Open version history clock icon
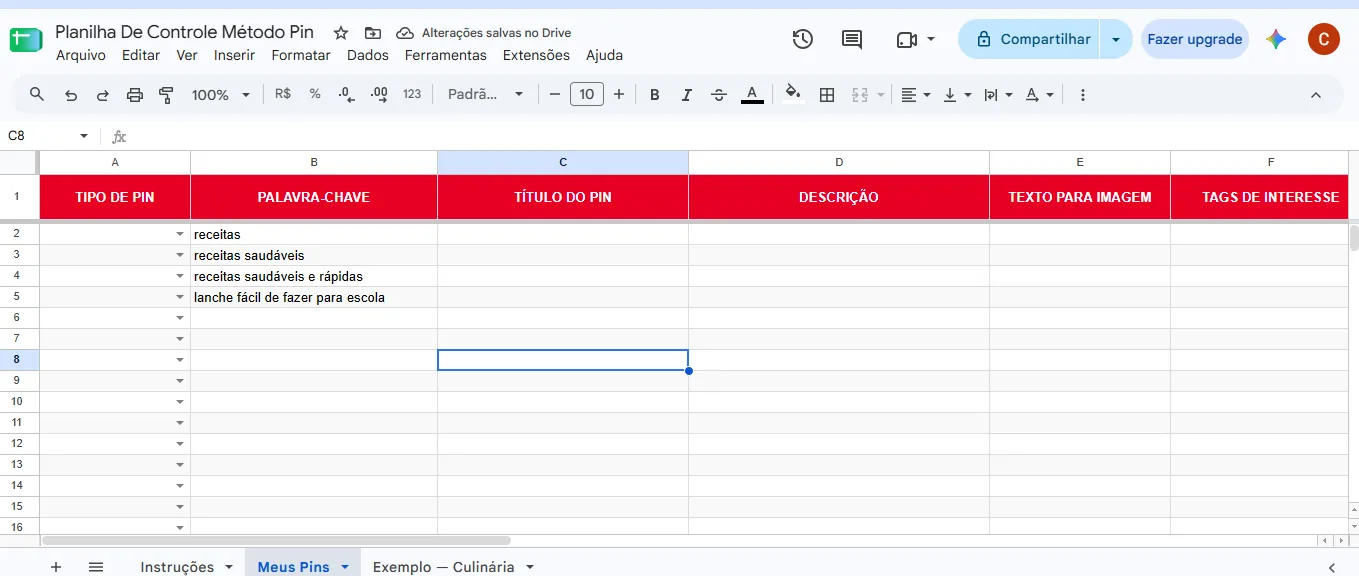 tap(802, 39)
